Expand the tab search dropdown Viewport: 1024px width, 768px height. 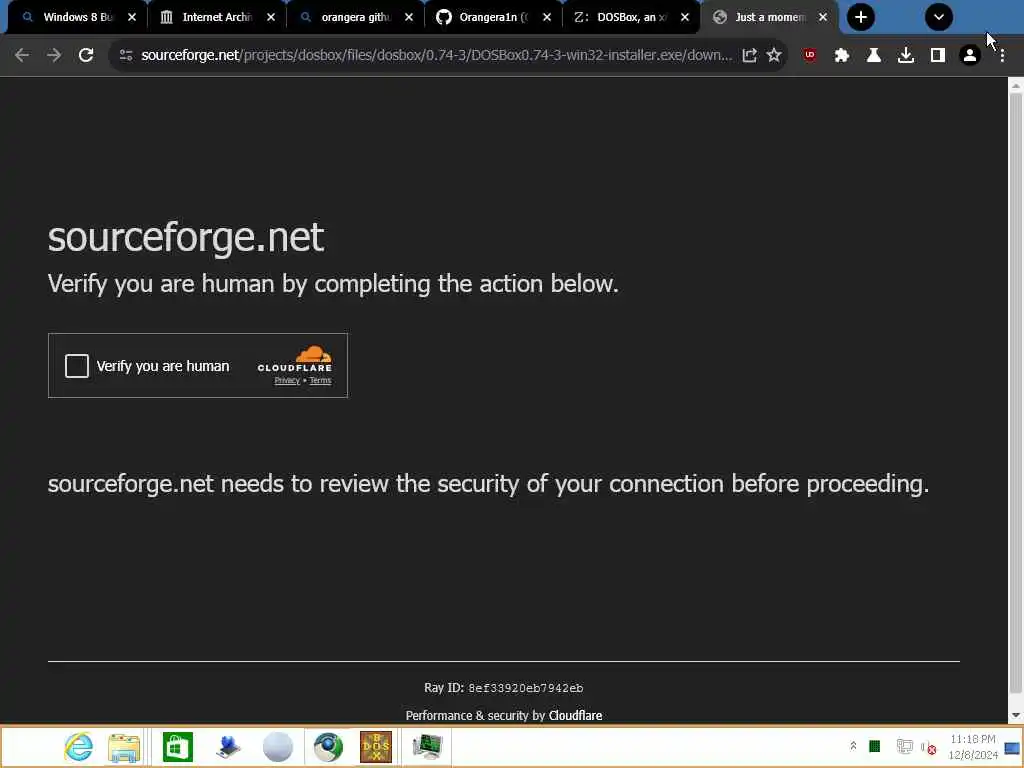(938, 17)
